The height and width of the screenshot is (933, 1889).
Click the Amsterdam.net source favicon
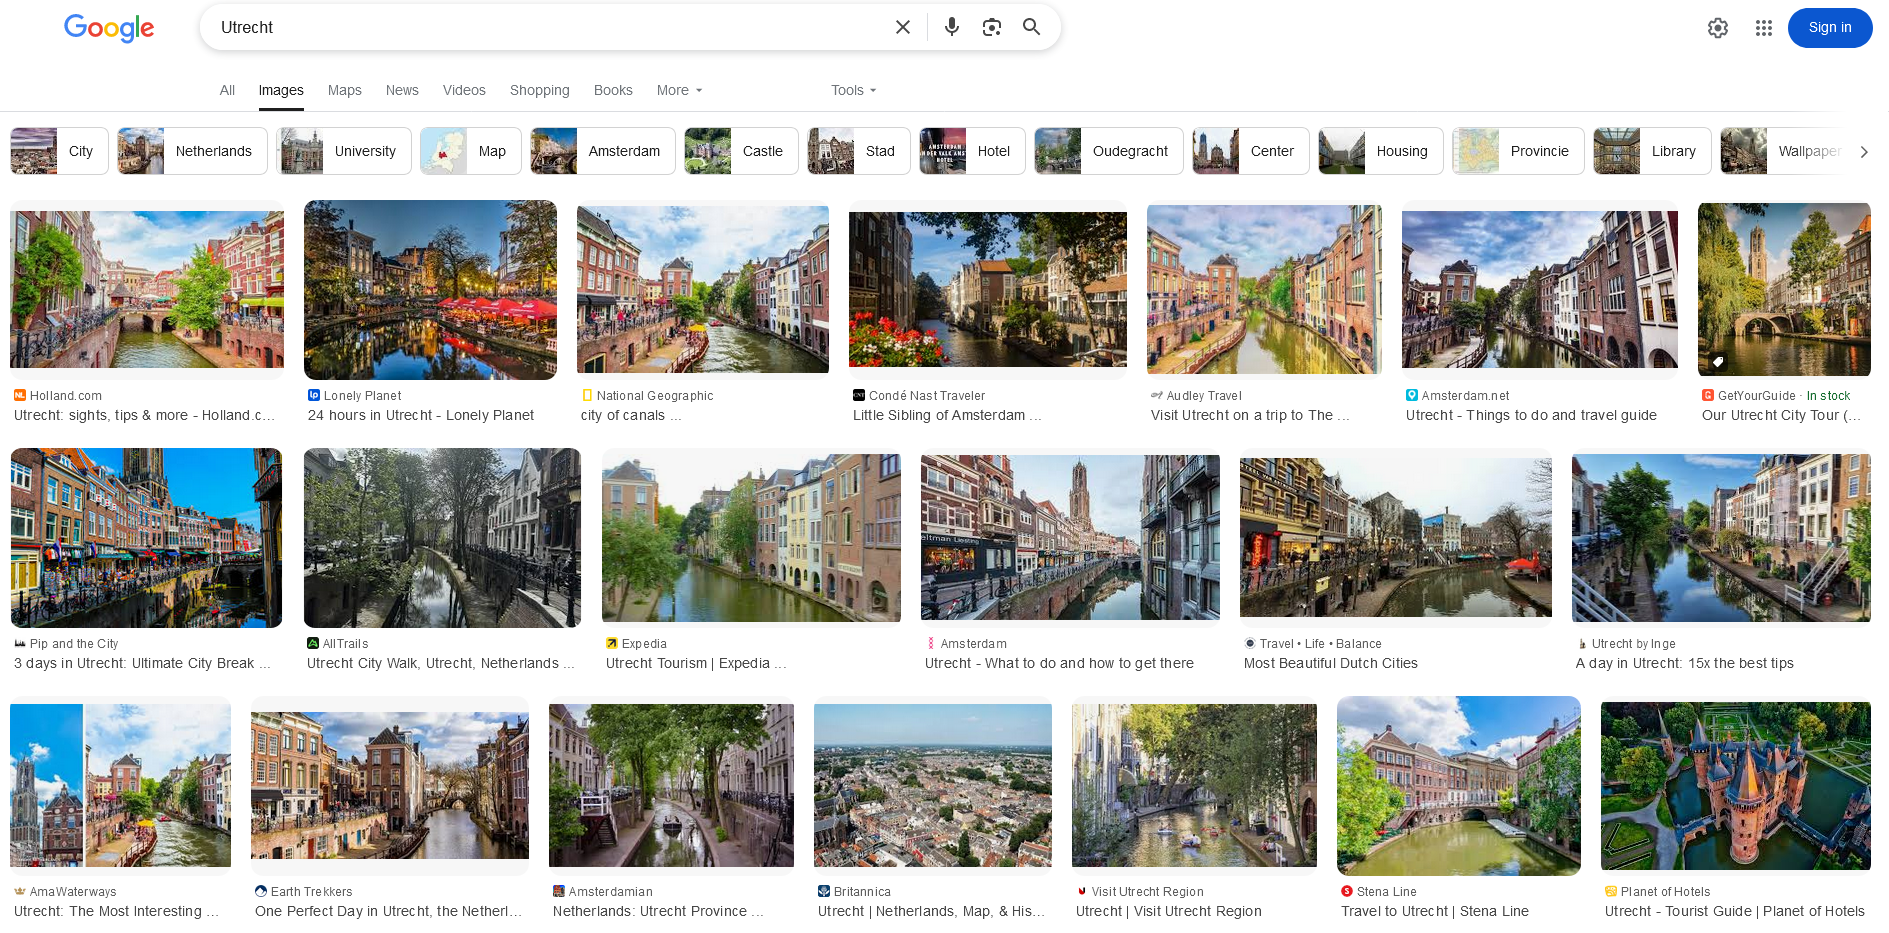tap(1411, 396)
